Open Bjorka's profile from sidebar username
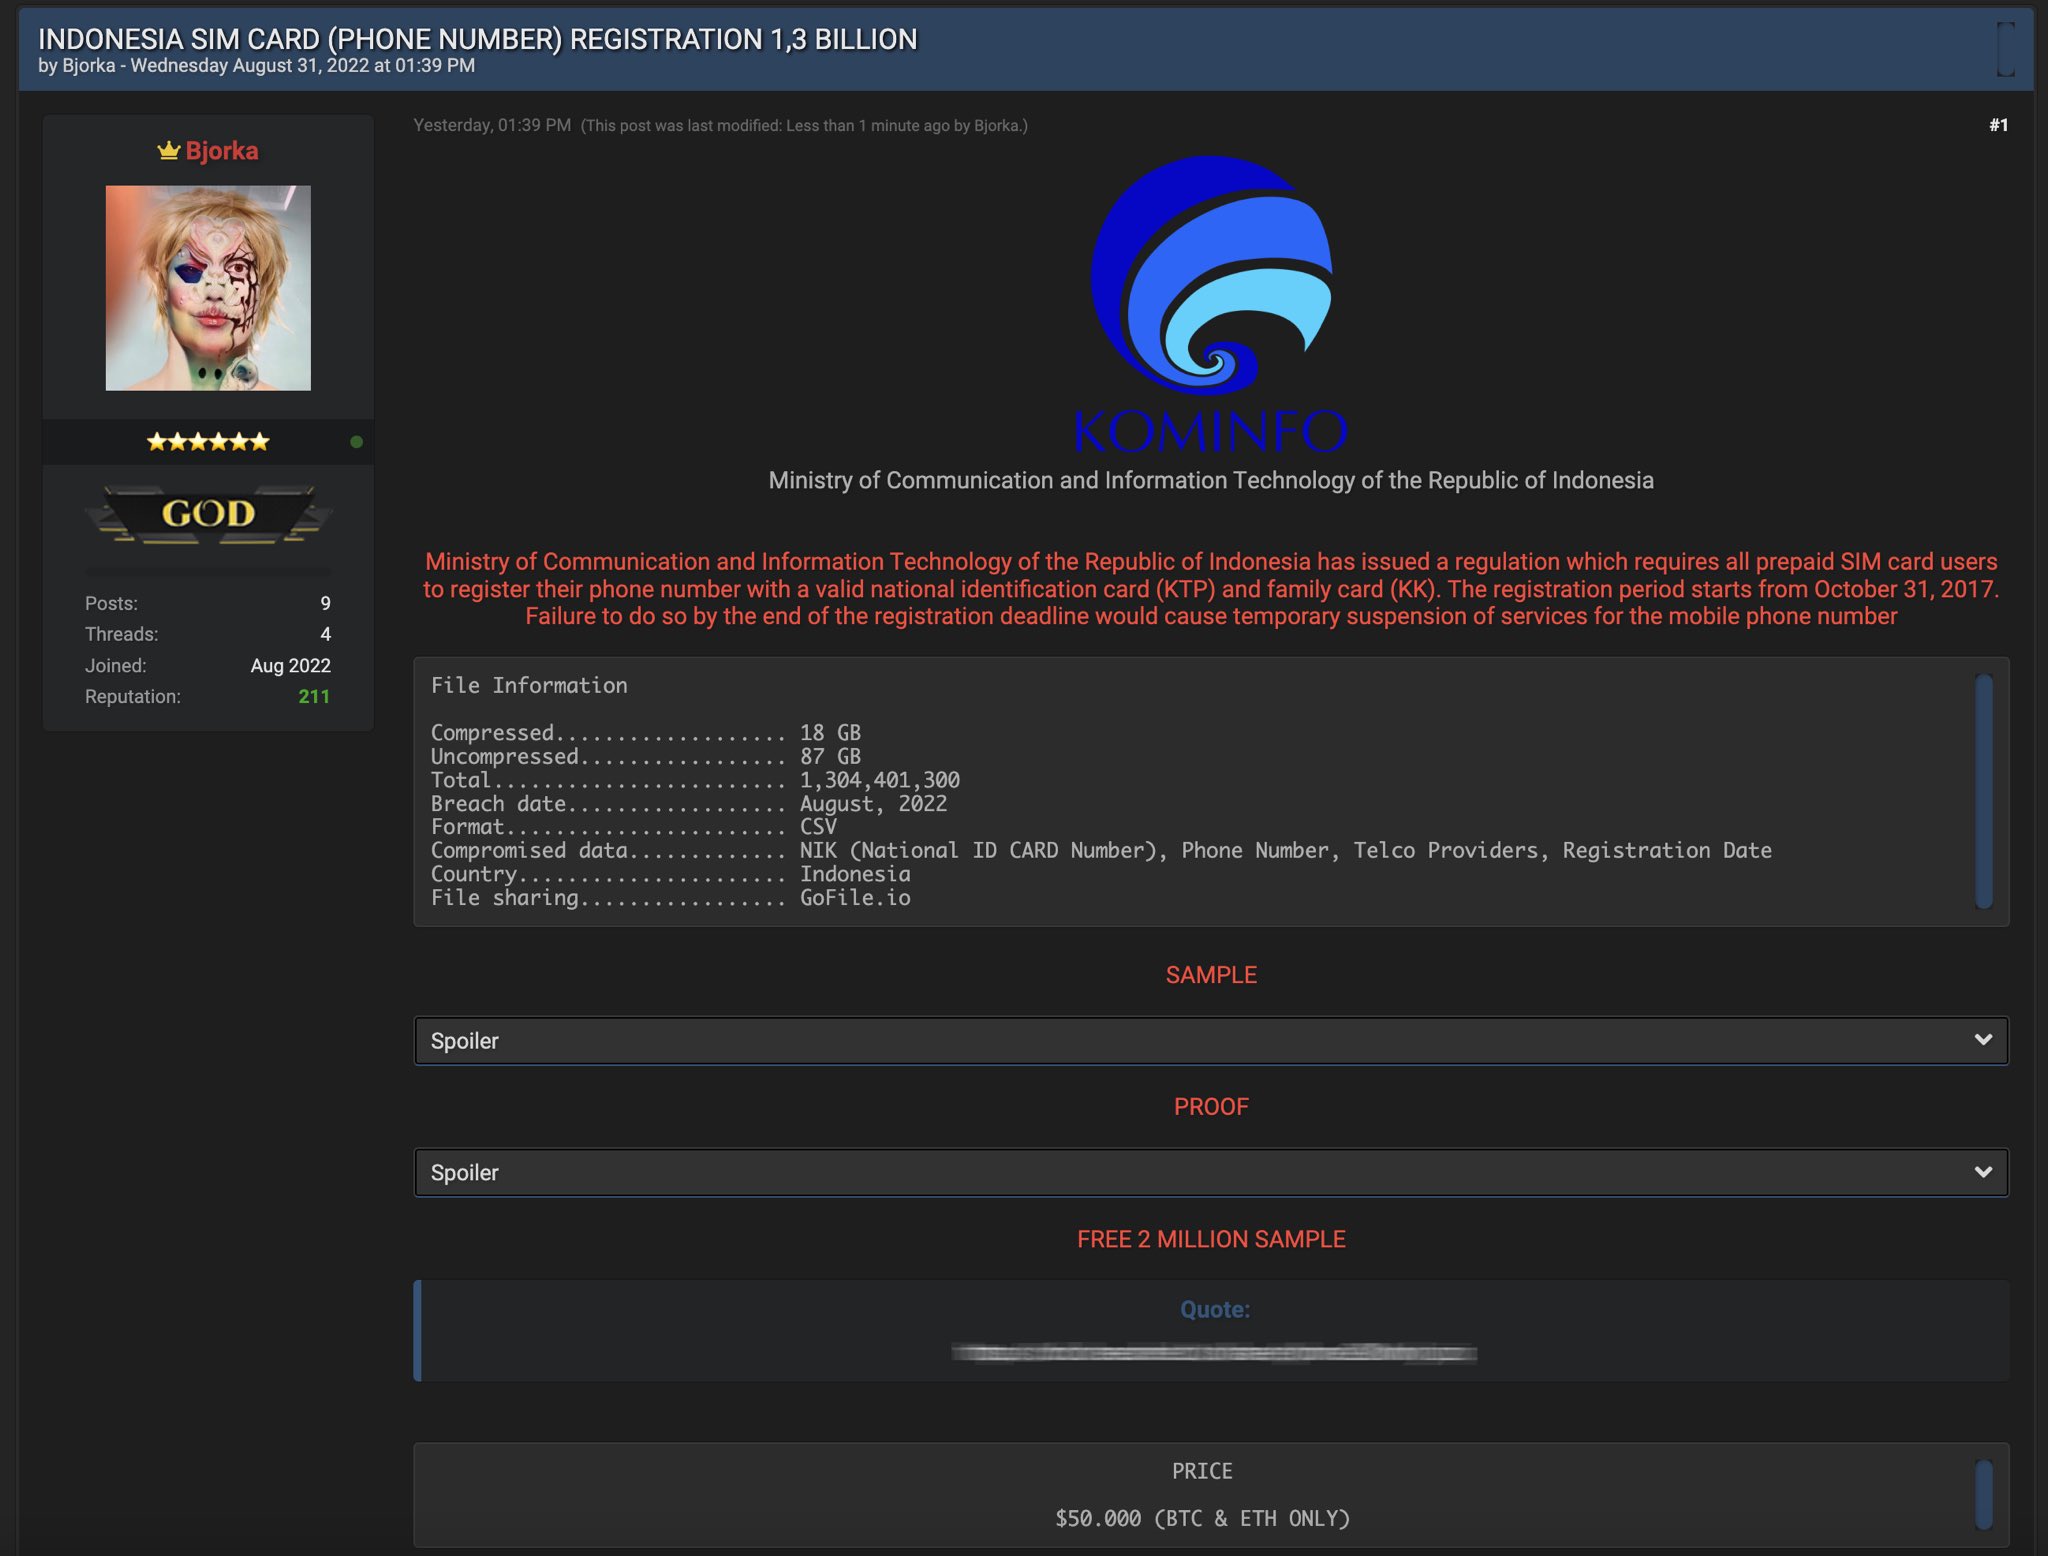This screenshot has width=2048, height=1556. [222, 151]
